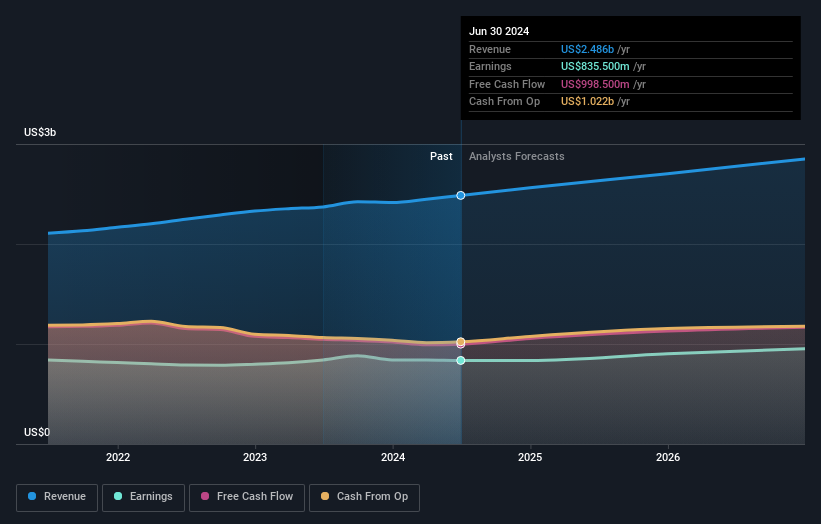
Task: Toggle the Free Cash Flow legend button
Action: (247, 497)
